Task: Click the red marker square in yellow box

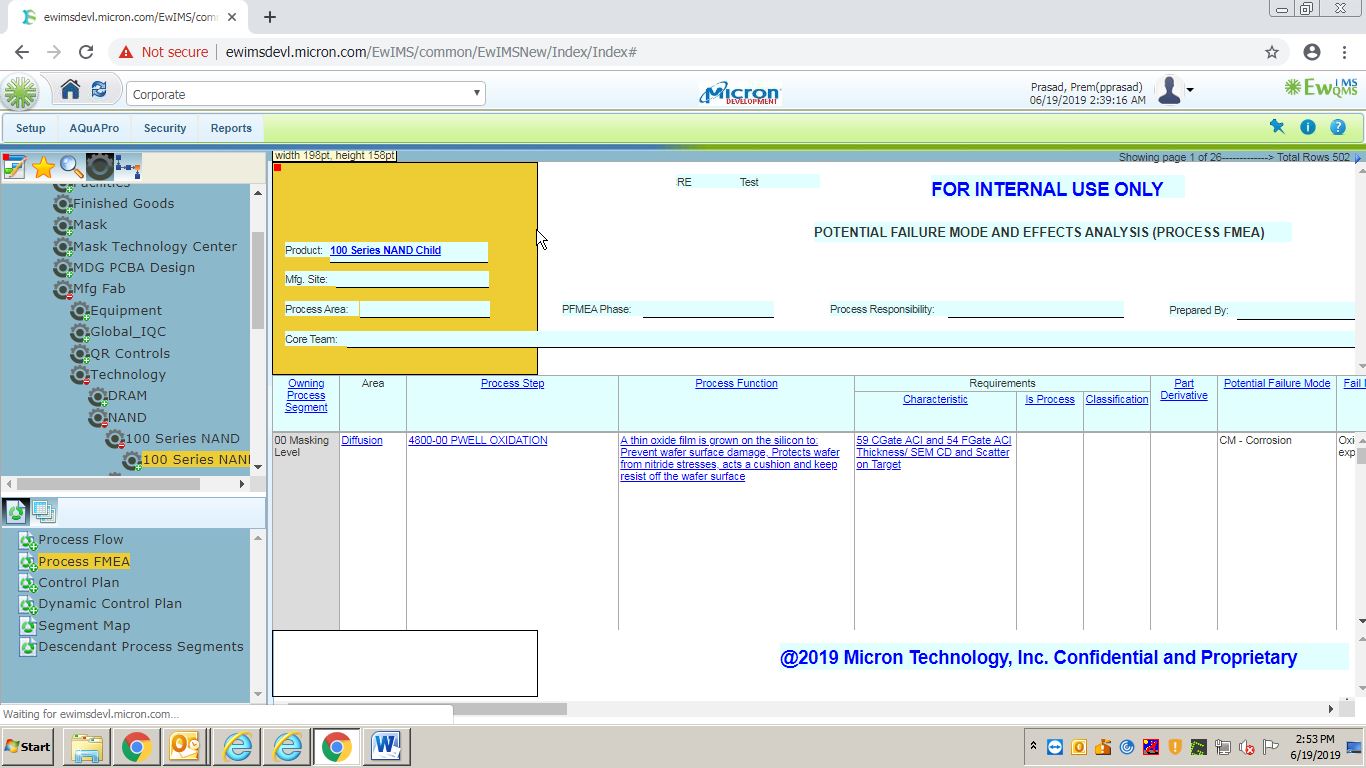Action: click(277, 167)
